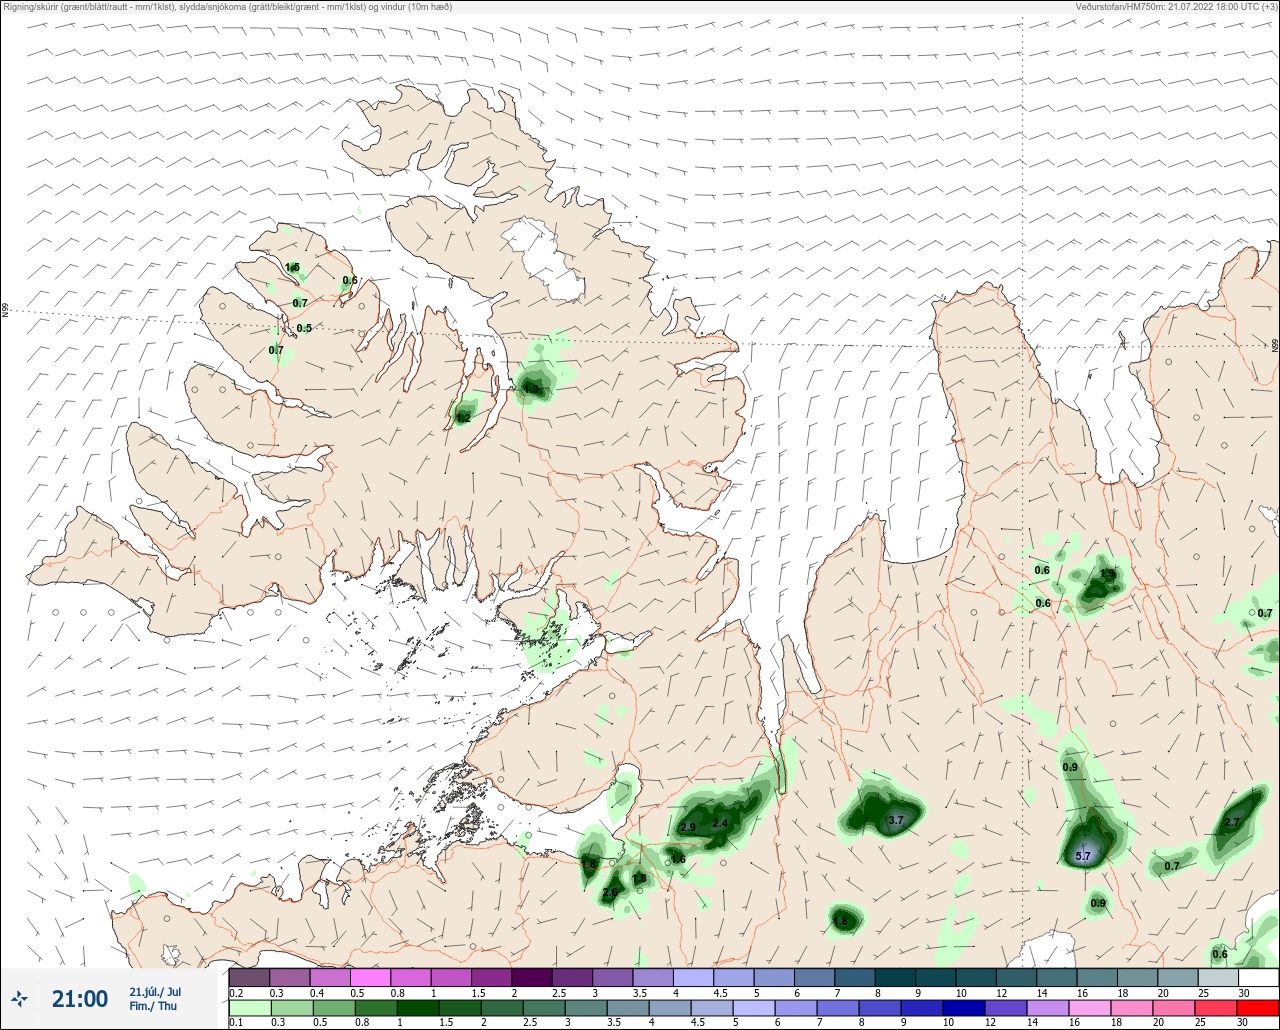Click the 2.4 precipitation value on the map
The height and width of the screenshot is (1030, 1280).
click(x=720, y=823)
